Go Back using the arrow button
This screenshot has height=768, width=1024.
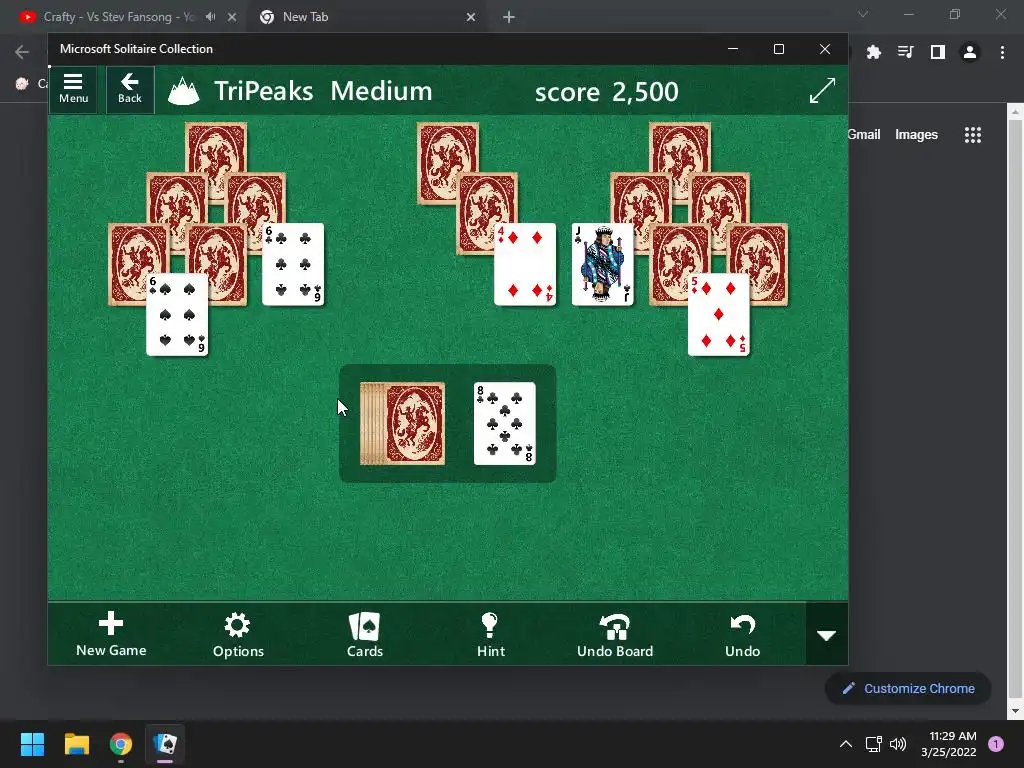(130, 89)
